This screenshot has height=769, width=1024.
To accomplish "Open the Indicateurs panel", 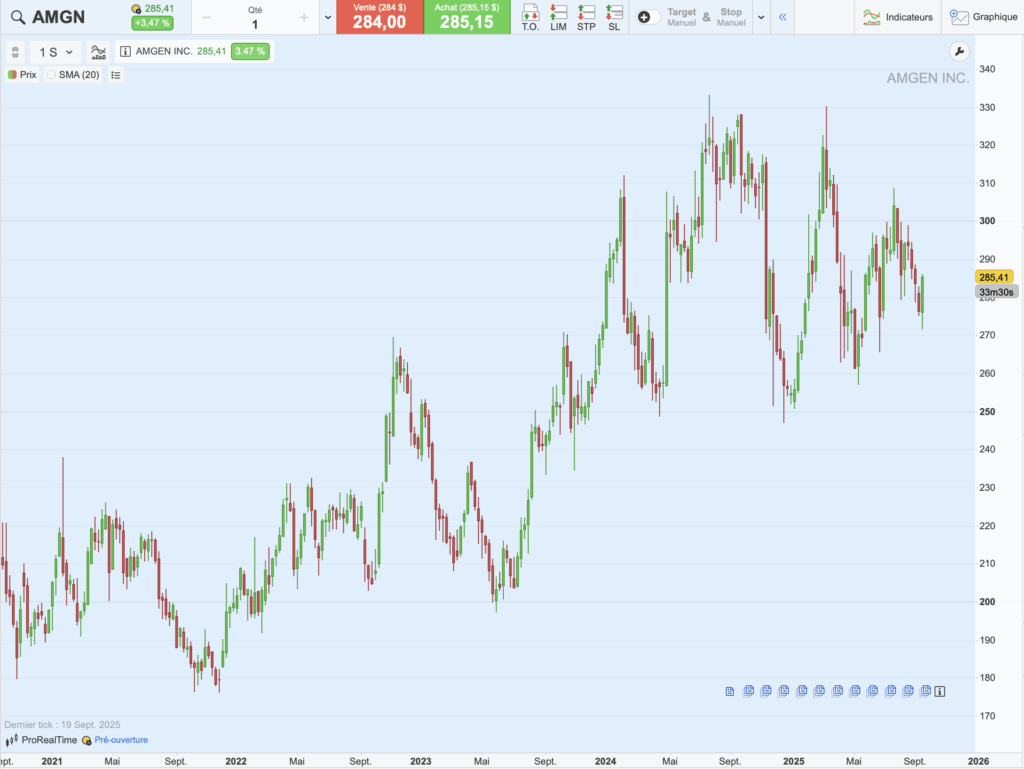I will pos(898,17).
